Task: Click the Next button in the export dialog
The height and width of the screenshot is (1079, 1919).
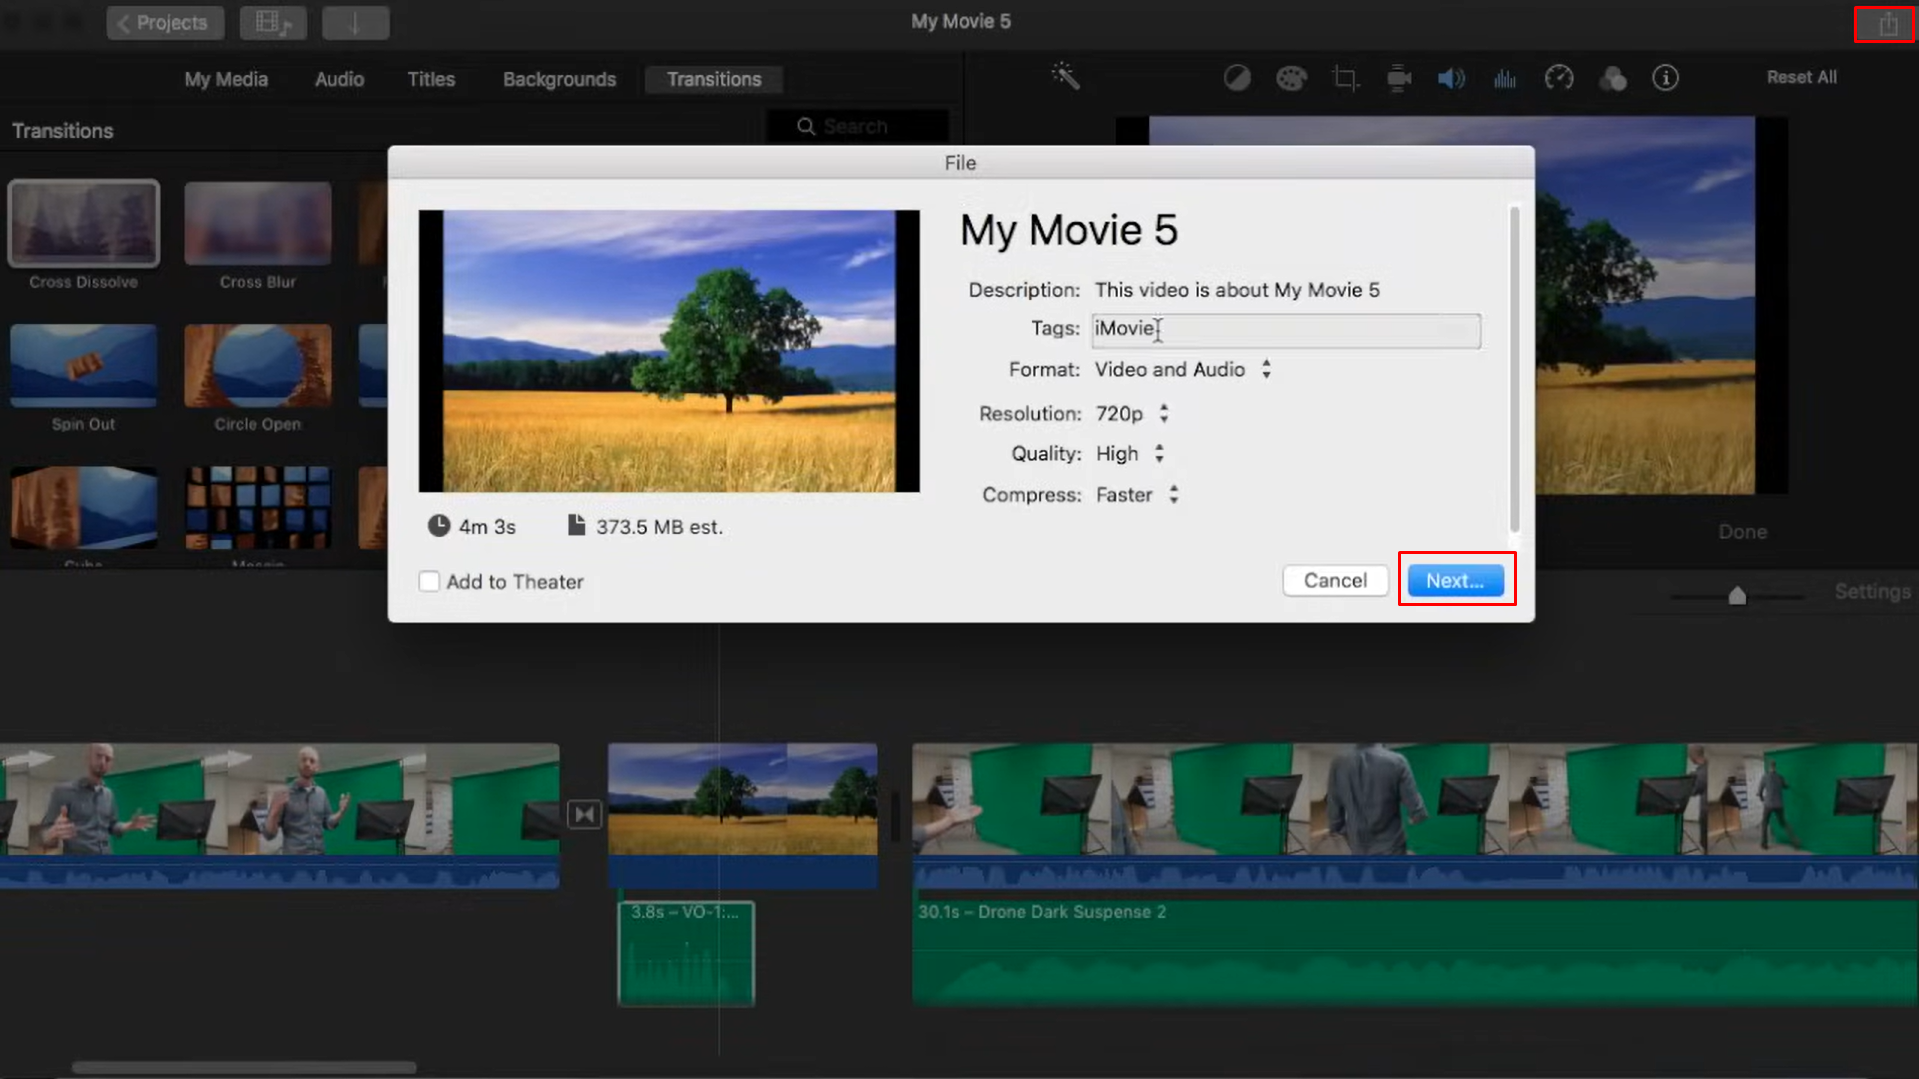Action: 1455,580
